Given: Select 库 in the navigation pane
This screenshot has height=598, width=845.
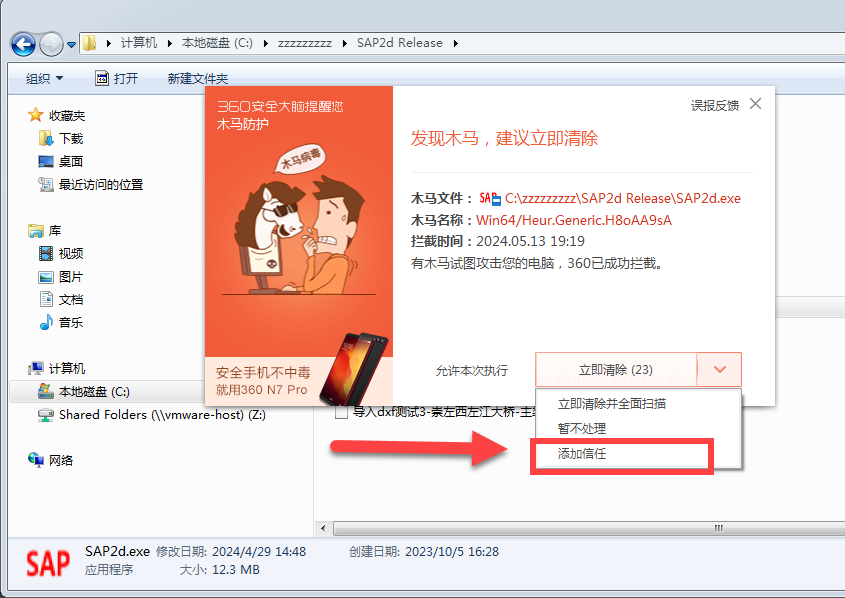Looking at the screenshot, I should click(55, 231).
